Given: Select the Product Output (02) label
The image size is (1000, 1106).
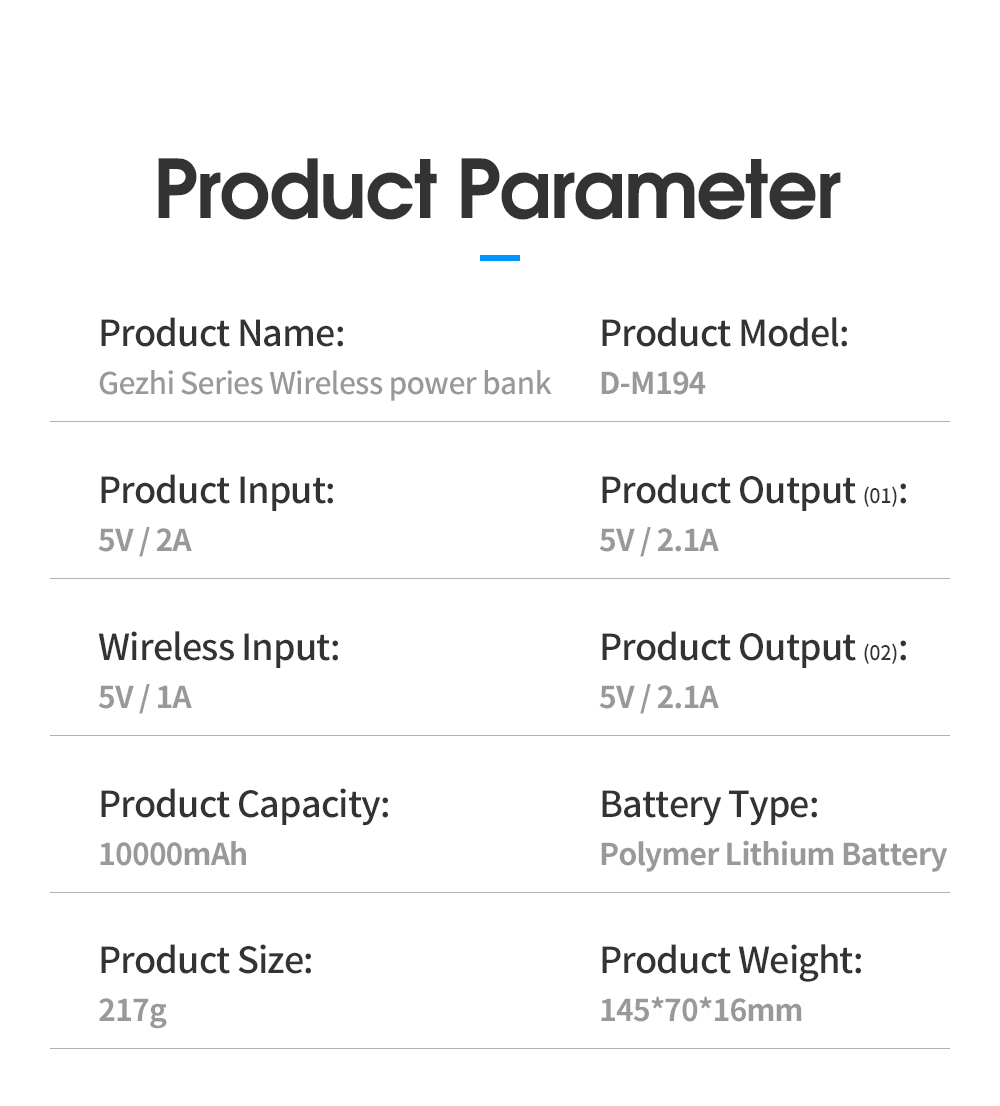Looking at the screenshot, I should coord(753,647).
